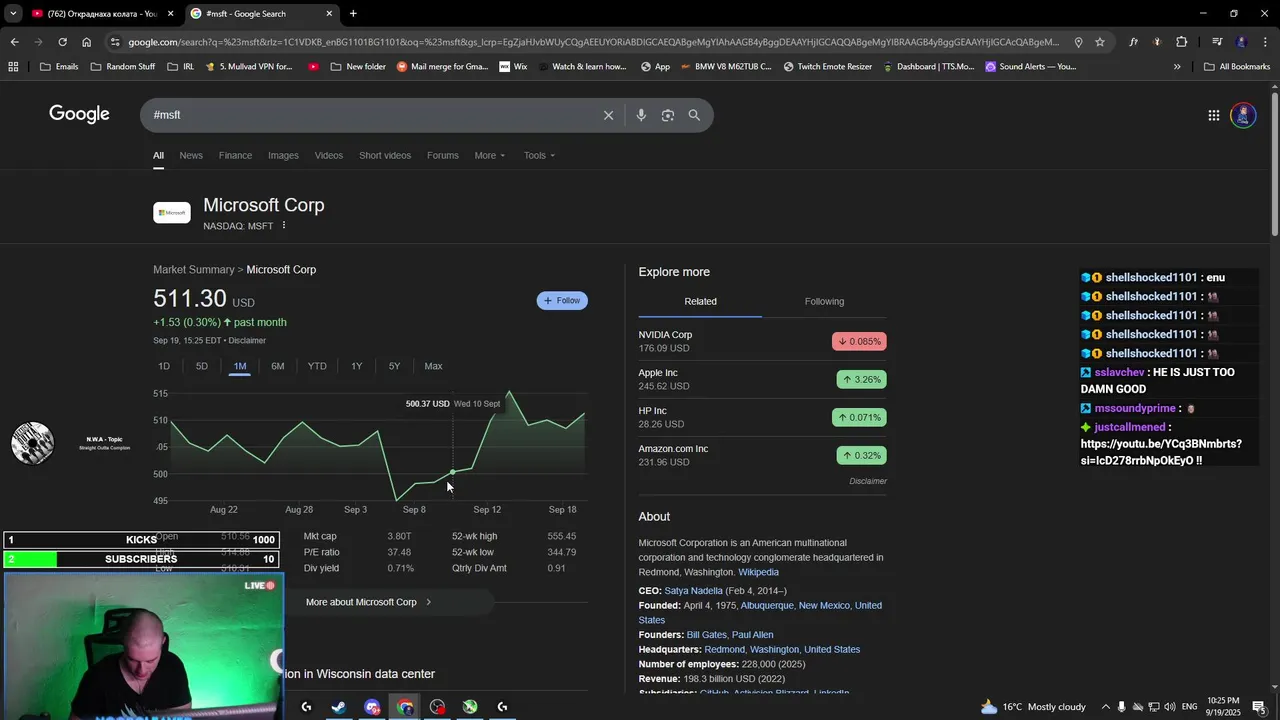The width and height of the screenshot is (1280, 720).
Task: Click the search input field containing #msft
Action: 370,115
